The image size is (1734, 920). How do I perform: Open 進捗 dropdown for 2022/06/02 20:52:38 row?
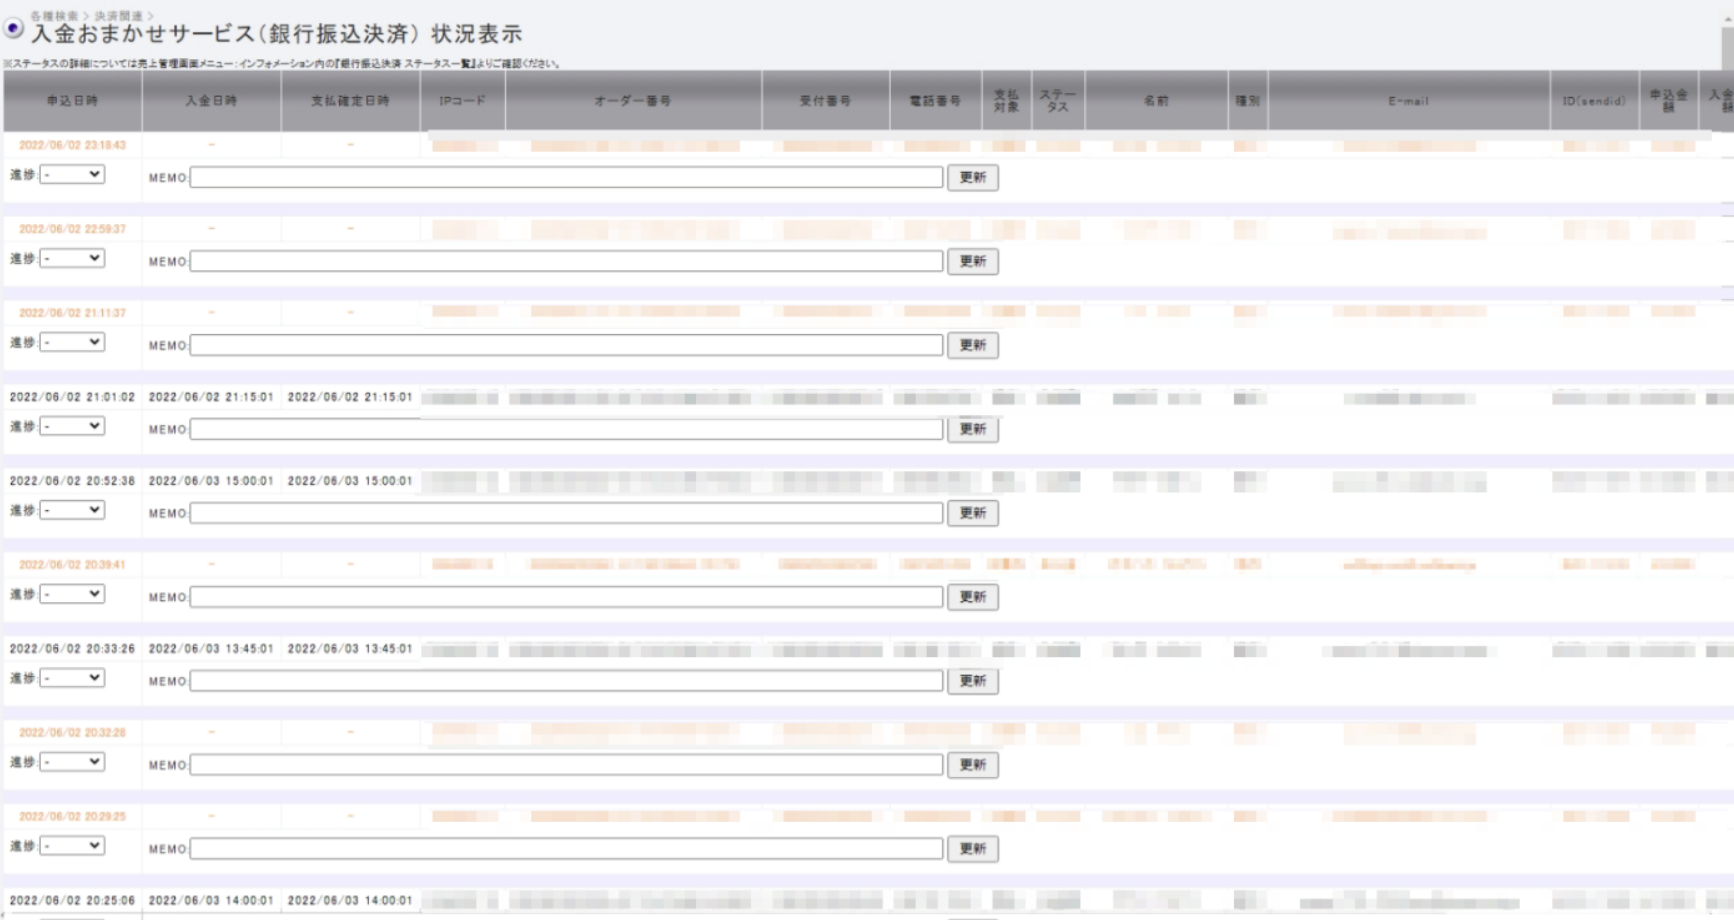pyautogui.click(x=72, y=510)
